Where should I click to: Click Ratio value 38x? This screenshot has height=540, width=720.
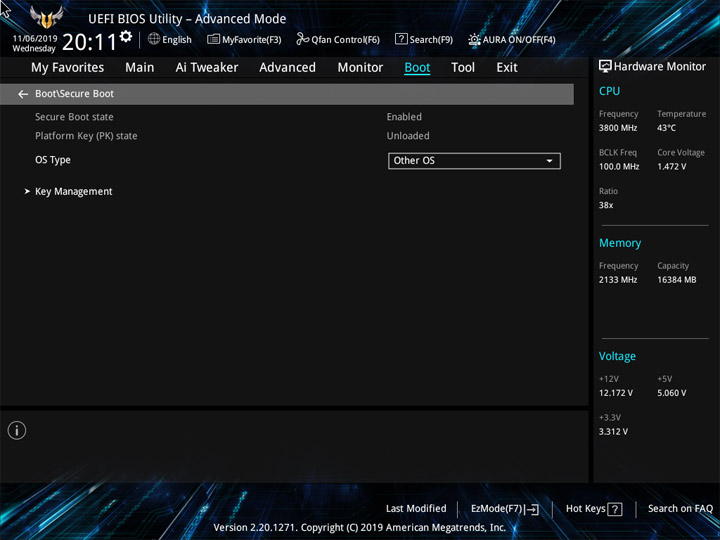point(606,205)
